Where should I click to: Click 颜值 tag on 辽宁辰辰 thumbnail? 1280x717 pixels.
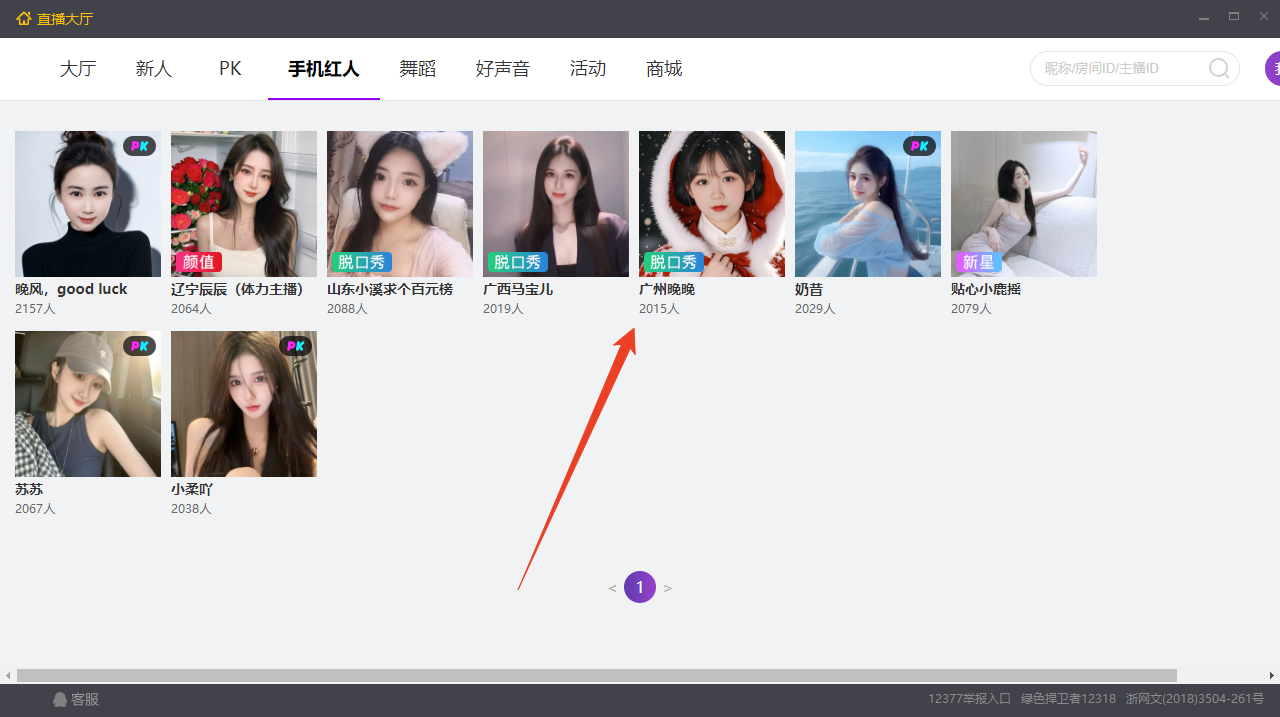click(x=197, y=262)
